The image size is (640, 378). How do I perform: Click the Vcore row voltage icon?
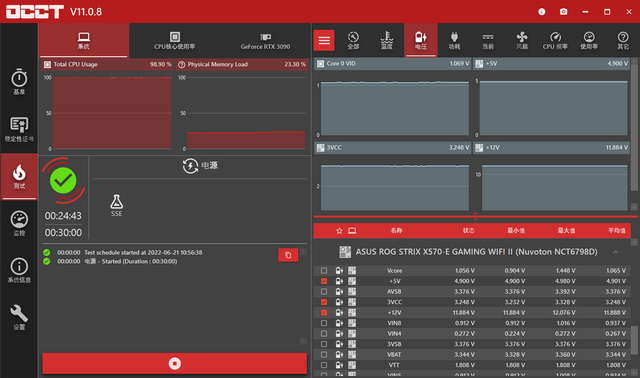tap(339, 271)
